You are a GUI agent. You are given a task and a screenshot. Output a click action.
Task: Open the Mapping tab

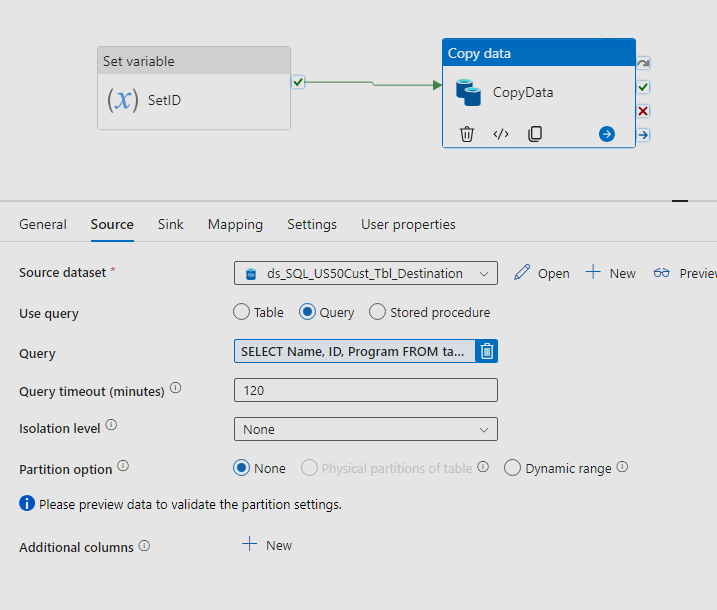[235, 224]
